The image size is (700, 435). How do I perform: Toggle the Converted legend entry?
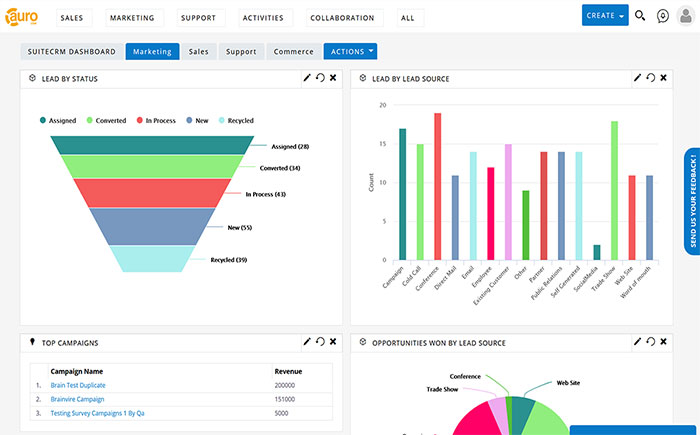pos(106,121)
